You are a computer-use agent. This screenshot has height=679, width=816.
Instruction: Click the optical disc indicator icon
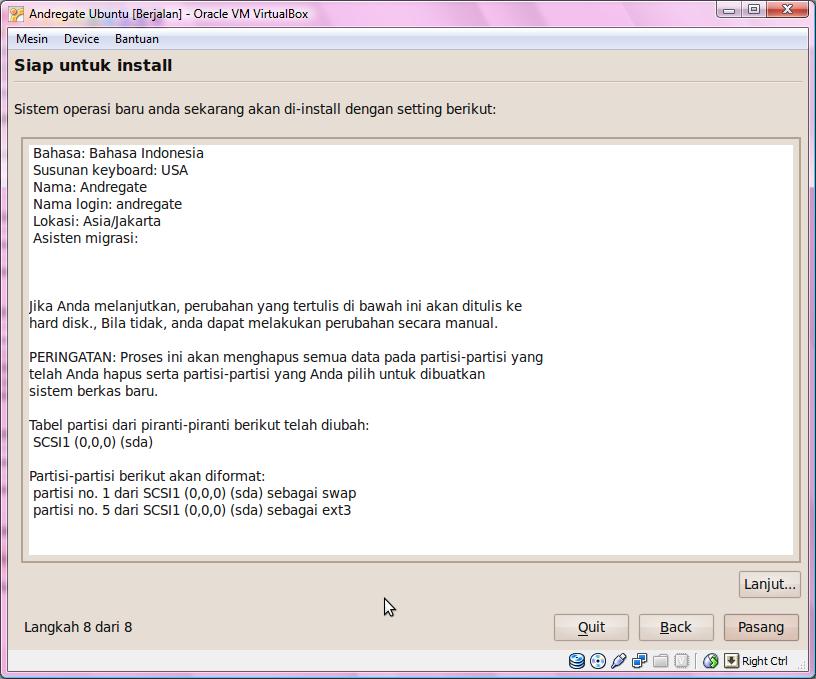[598, 661]
